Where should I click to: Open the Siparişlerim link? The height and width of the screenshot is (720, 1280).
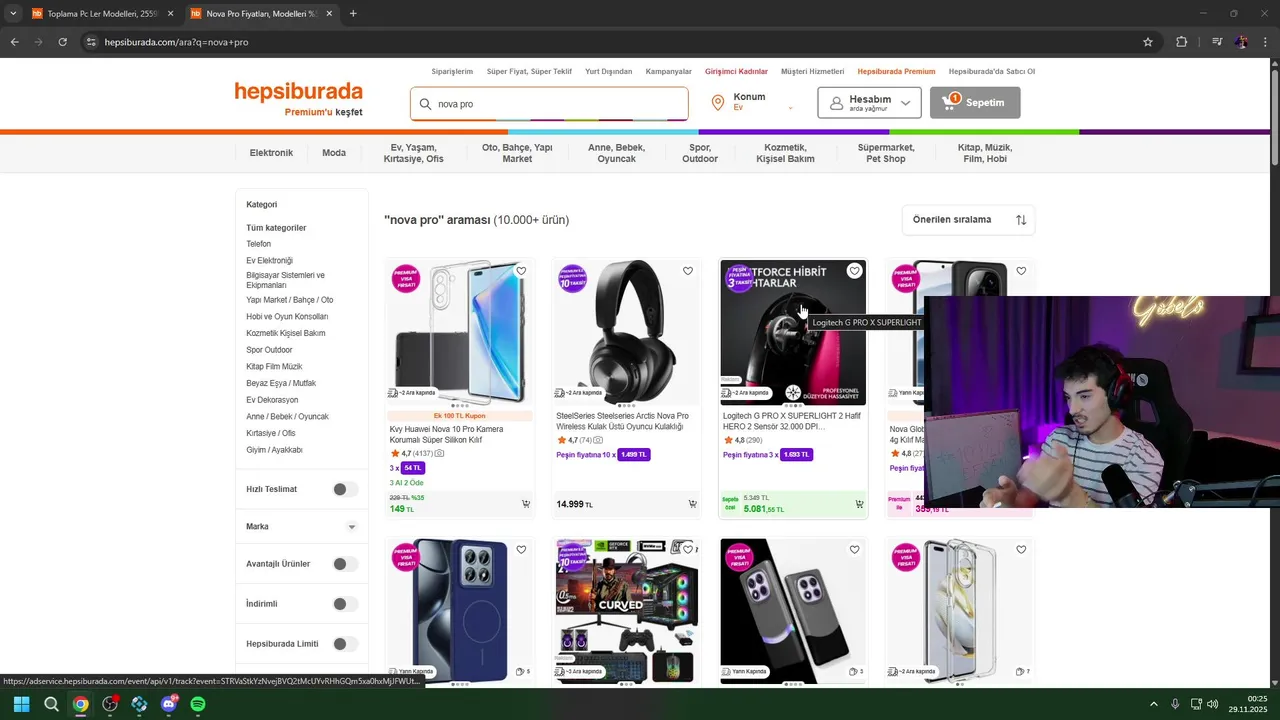tap(452, 72)
